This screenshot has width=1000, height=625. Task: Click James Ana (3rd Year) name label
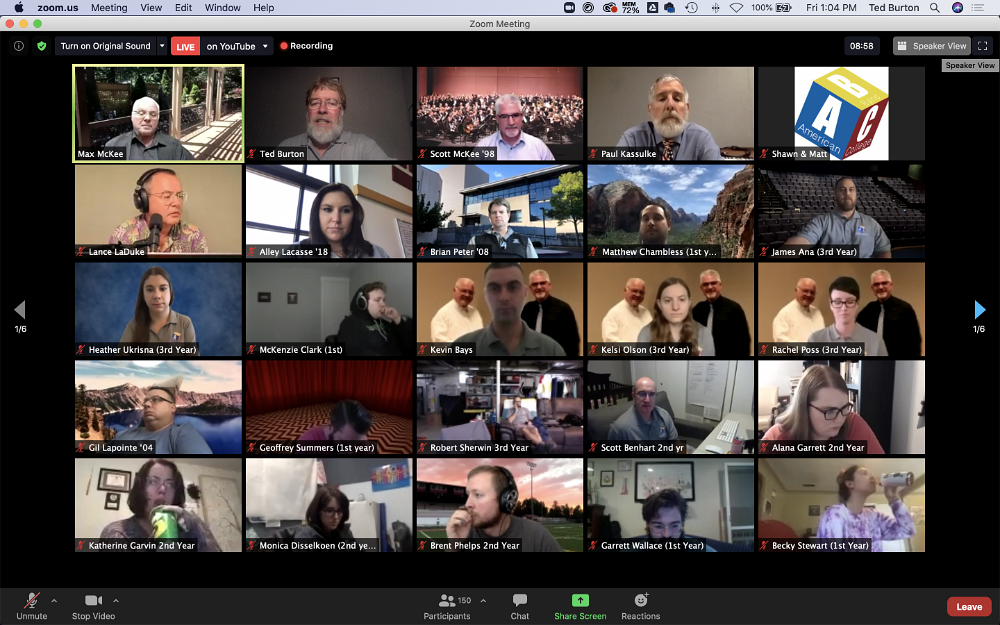pyautogui.click(x=814, y=252)
